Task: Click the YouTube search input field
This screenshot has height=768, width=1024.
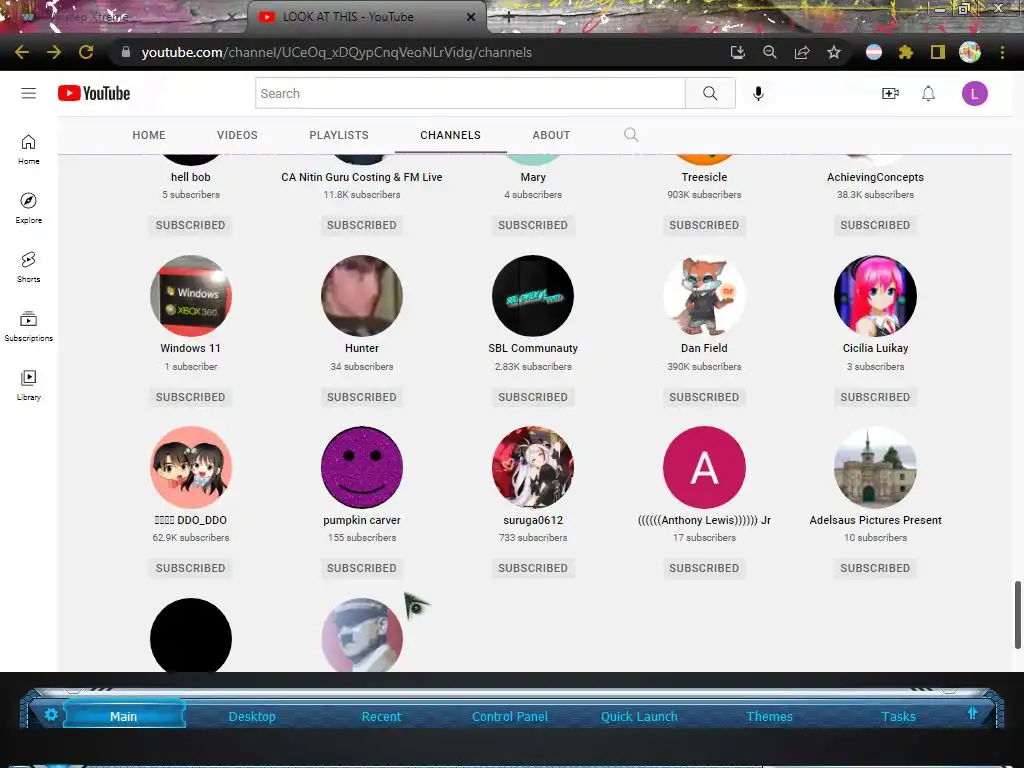Action: 470,93
